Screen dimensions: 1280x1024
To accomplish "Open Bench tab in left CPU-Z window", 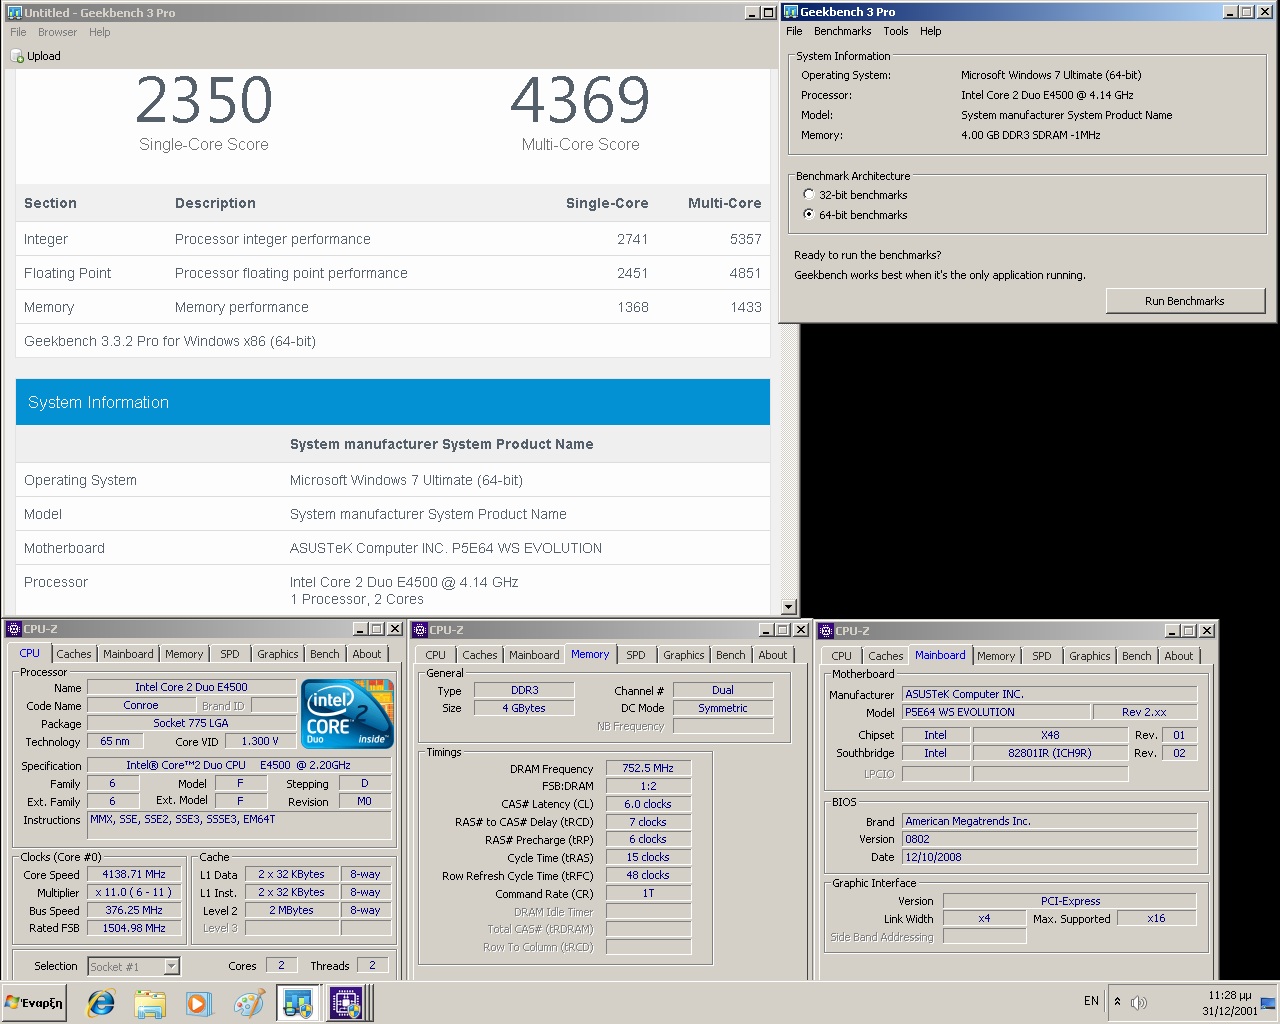I will click(x=325, y=654).
